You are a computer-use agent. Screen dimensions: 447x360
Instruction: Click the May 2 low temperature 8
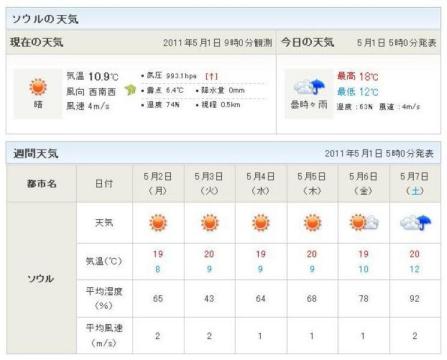(x=158, y=269)
